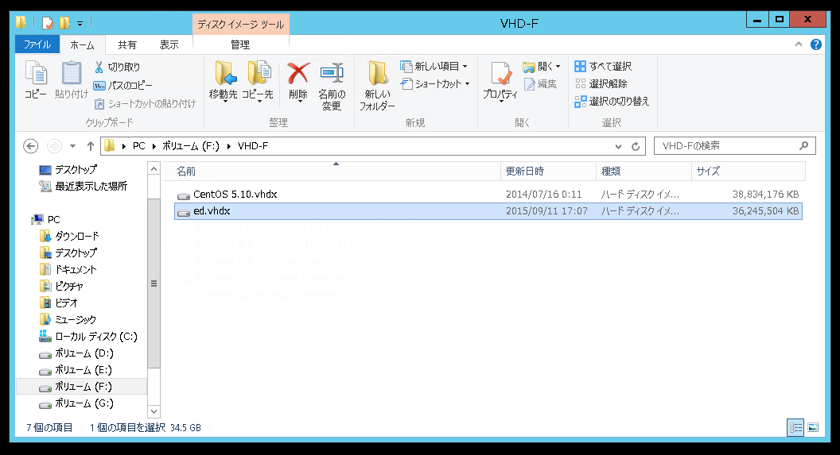Open Pictures (ピクチャ) folder
This screenshot has height=455, width=840.
coord(62,286)
